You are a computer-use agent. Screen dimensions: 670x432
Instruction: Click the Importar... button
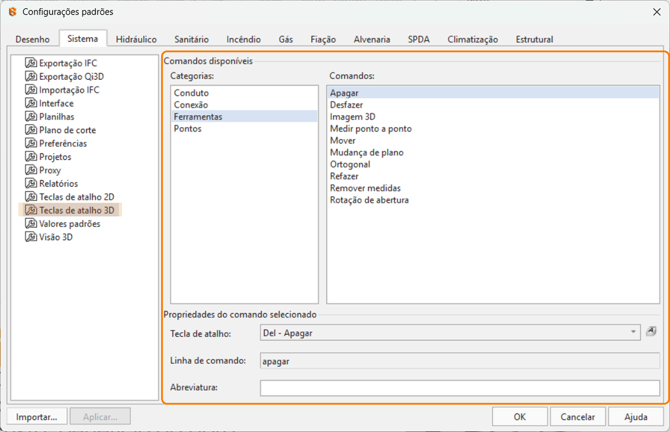click(x=37, y=417)
